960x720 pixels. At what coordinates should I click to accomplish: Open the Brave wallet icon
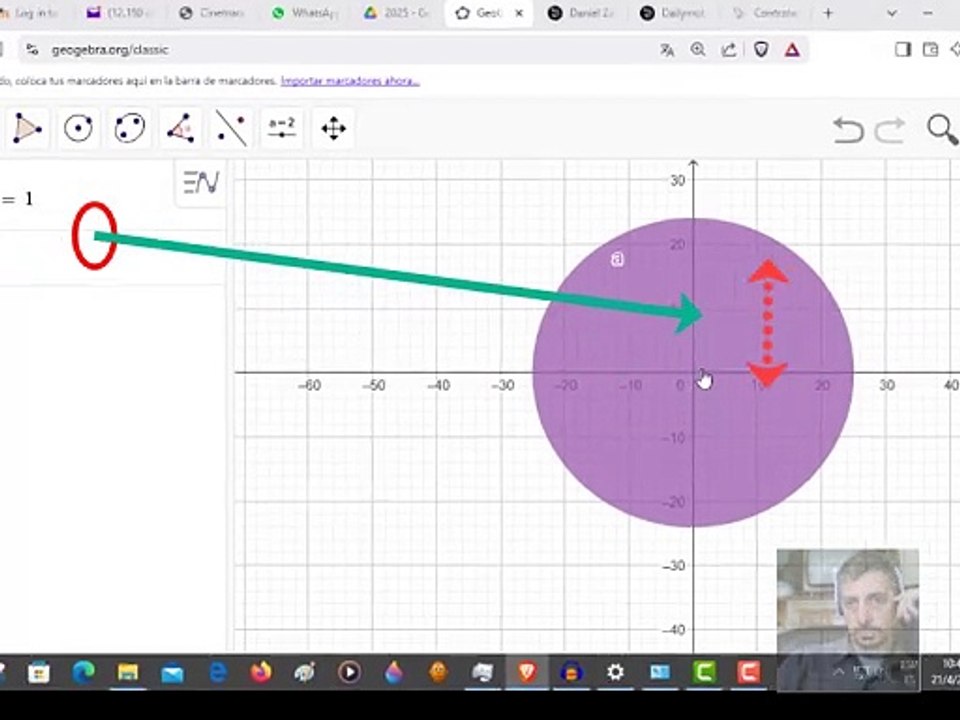pyautogui.click(x=931, y=50)
